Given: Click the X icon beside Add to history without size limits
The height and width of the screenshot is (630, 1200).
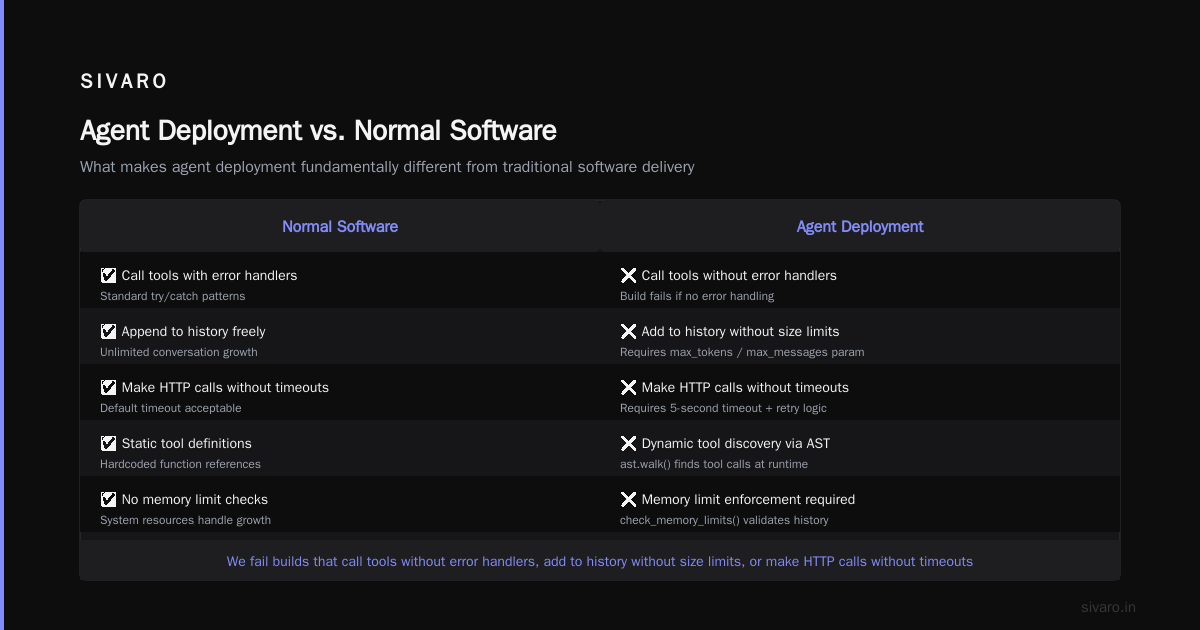Looking at the screenshot, I should pyautogui.click(x=628, y=331).
